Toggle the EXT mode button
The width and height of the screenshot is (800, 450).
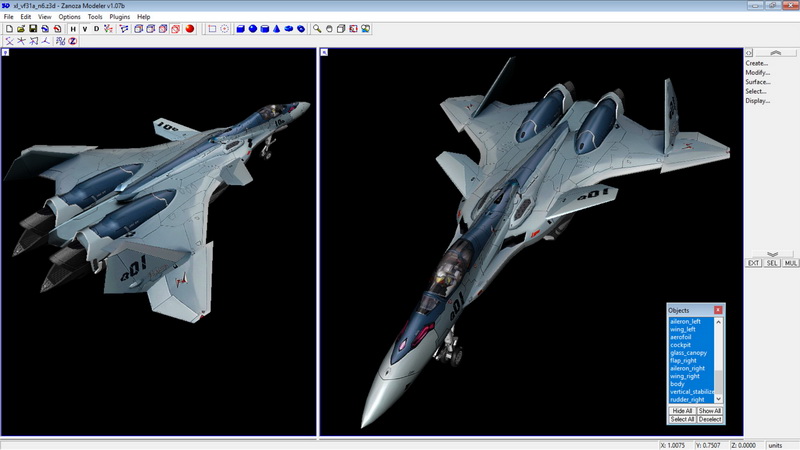tap(754, 263)
